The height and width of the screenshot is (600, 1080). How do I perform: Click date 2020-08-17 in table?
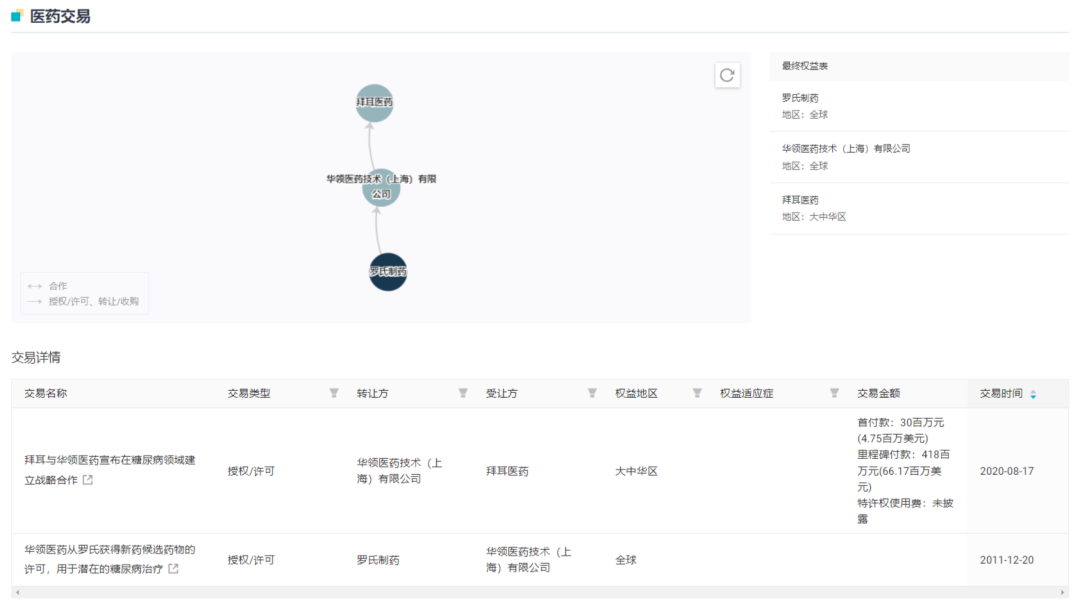click(x=1006, y=471)
